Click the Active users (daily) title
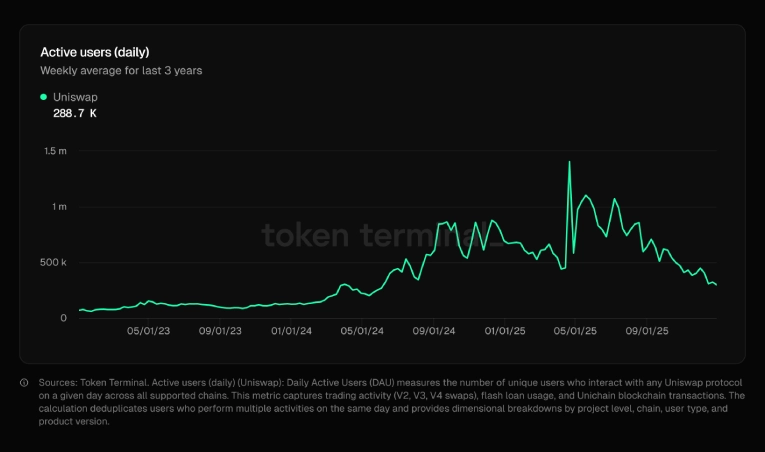 point(95,51)
